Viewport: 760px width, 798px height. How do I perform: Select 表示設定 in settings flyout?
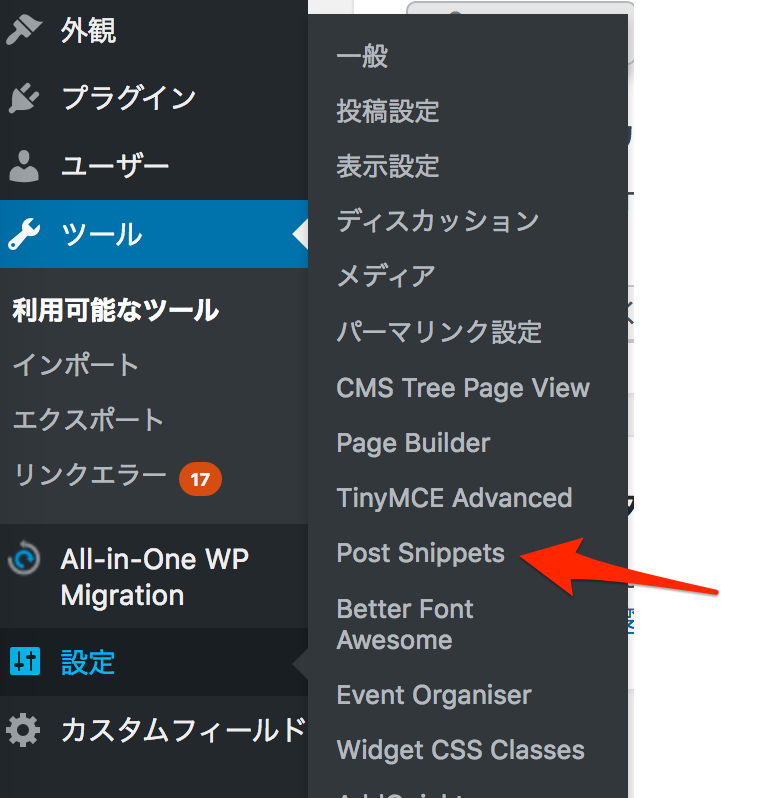[x=388, y=166]
